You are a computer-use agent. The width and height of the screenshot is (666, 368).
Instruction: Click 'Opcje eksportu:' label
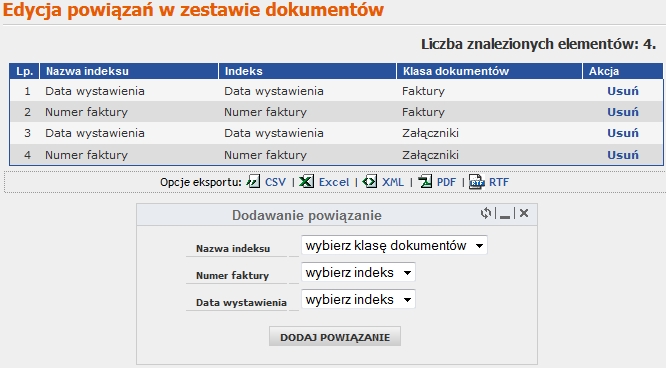coord(200,182)
